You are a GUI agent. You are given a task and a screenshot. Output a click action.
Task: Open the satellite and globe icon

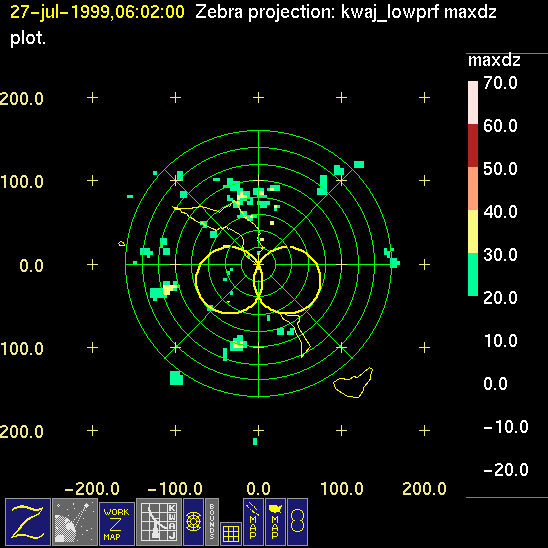(x=75, y=522)
